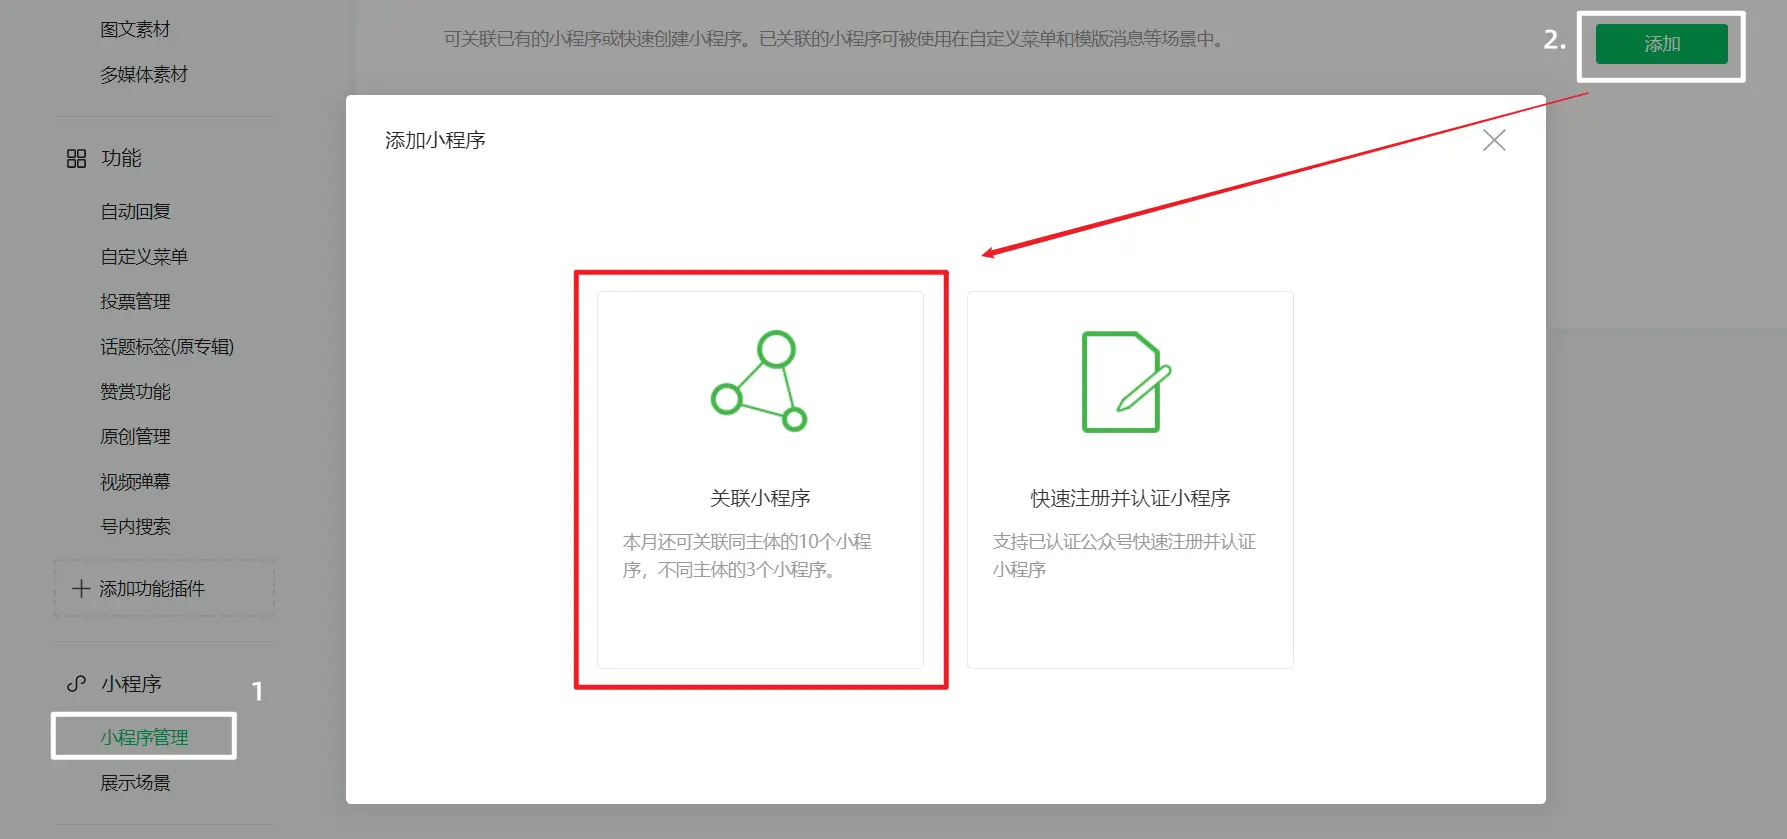The image size is (1787, 839).
Task: Click the 小程序 link icon in sidebar
Action: (x=76, y=684)
